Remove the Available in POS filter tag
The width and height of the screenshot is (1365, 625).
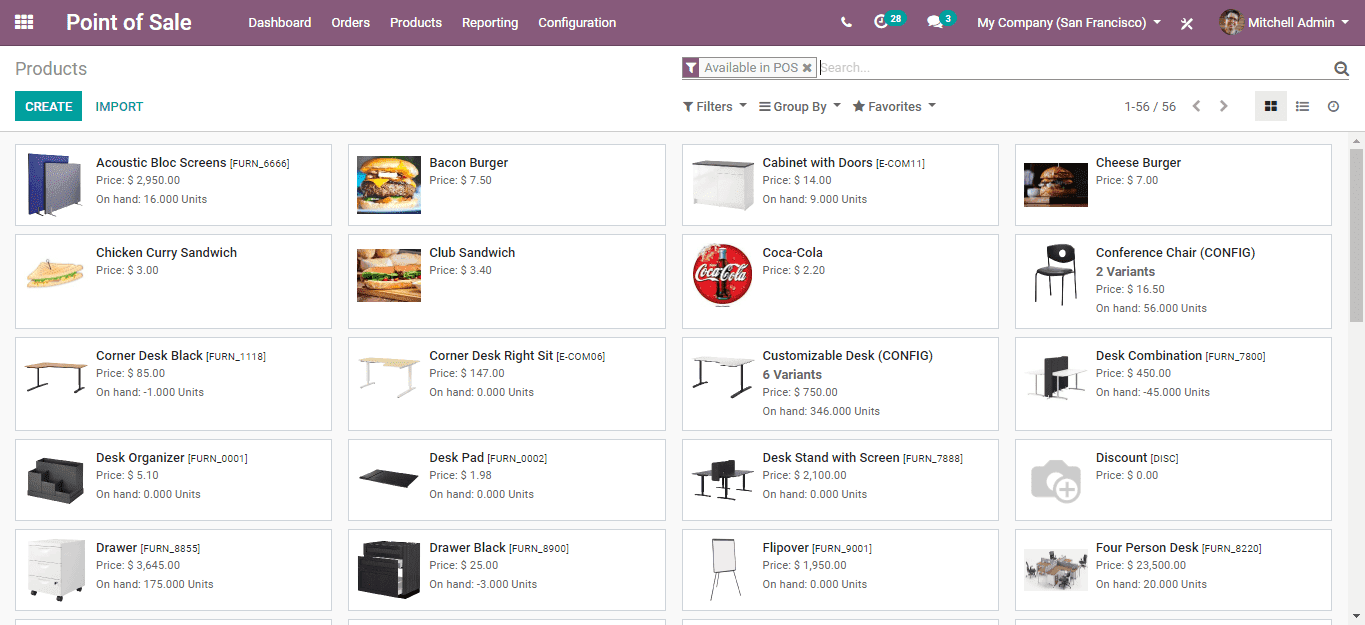click(807, 68)
